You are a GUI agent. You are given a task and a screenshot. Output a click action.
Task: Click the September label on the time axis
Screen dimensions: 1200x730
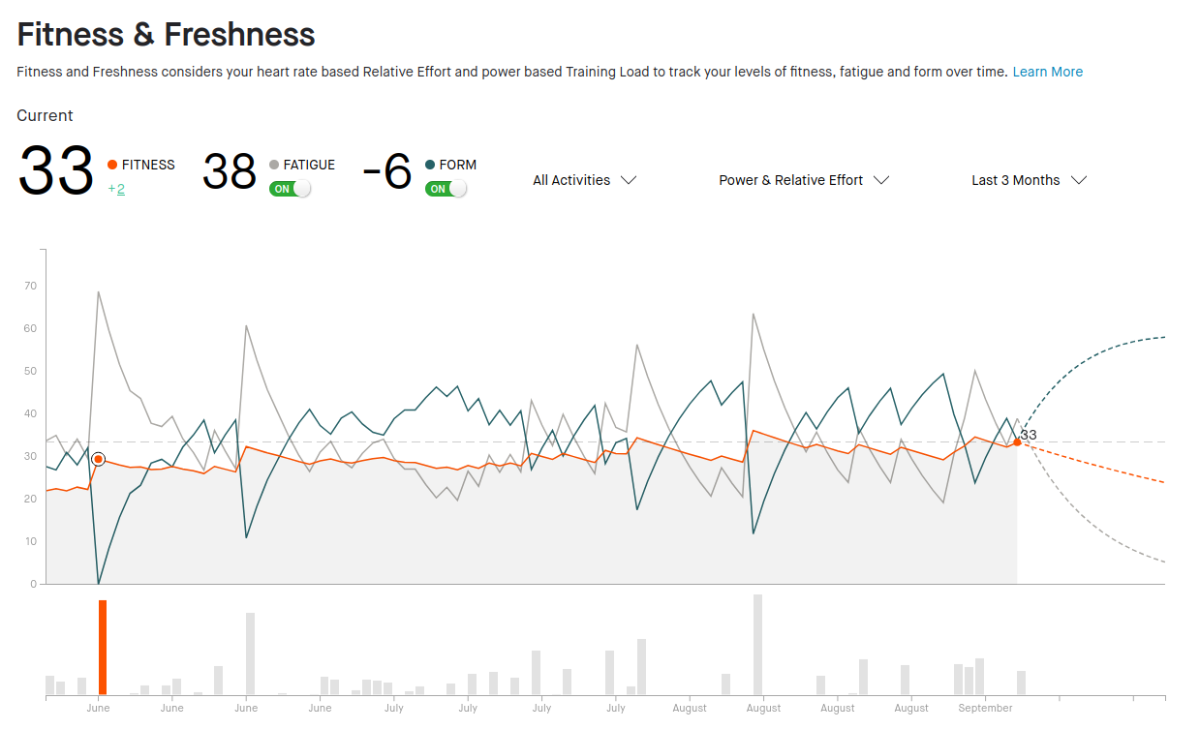click(985, 708)
